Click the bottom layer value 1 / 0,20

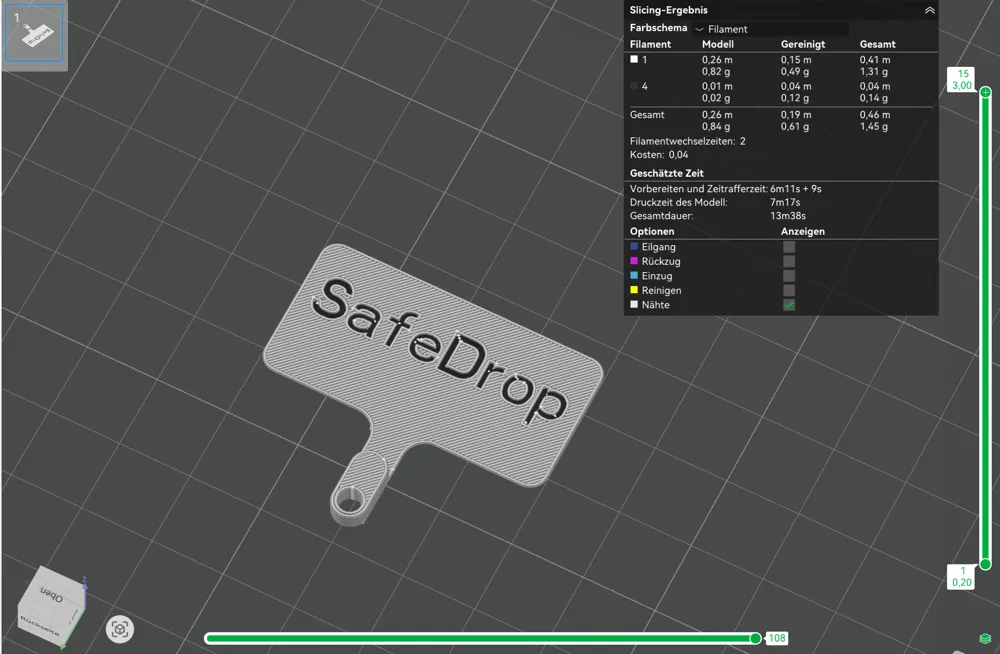tap(962, 576)
